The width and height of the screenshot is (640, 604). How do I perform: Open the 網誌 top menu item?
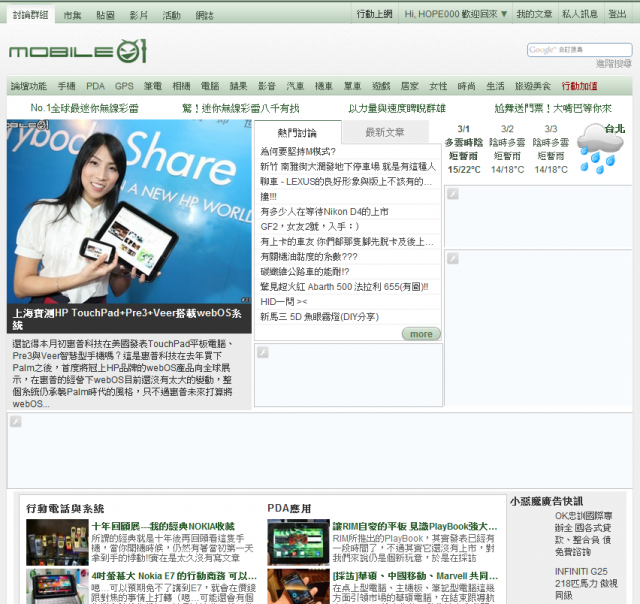(204, 15)
